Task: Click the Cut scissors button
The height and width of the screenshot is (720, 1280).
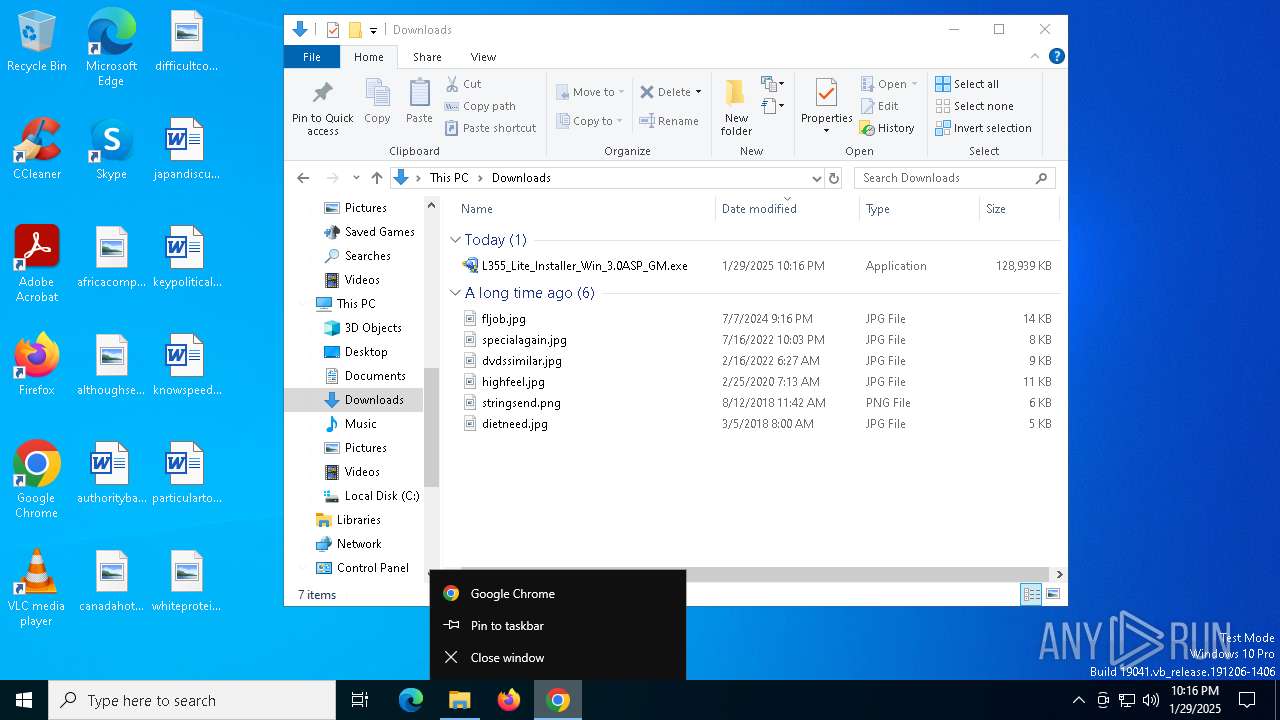Action: (x=463, y=84)
